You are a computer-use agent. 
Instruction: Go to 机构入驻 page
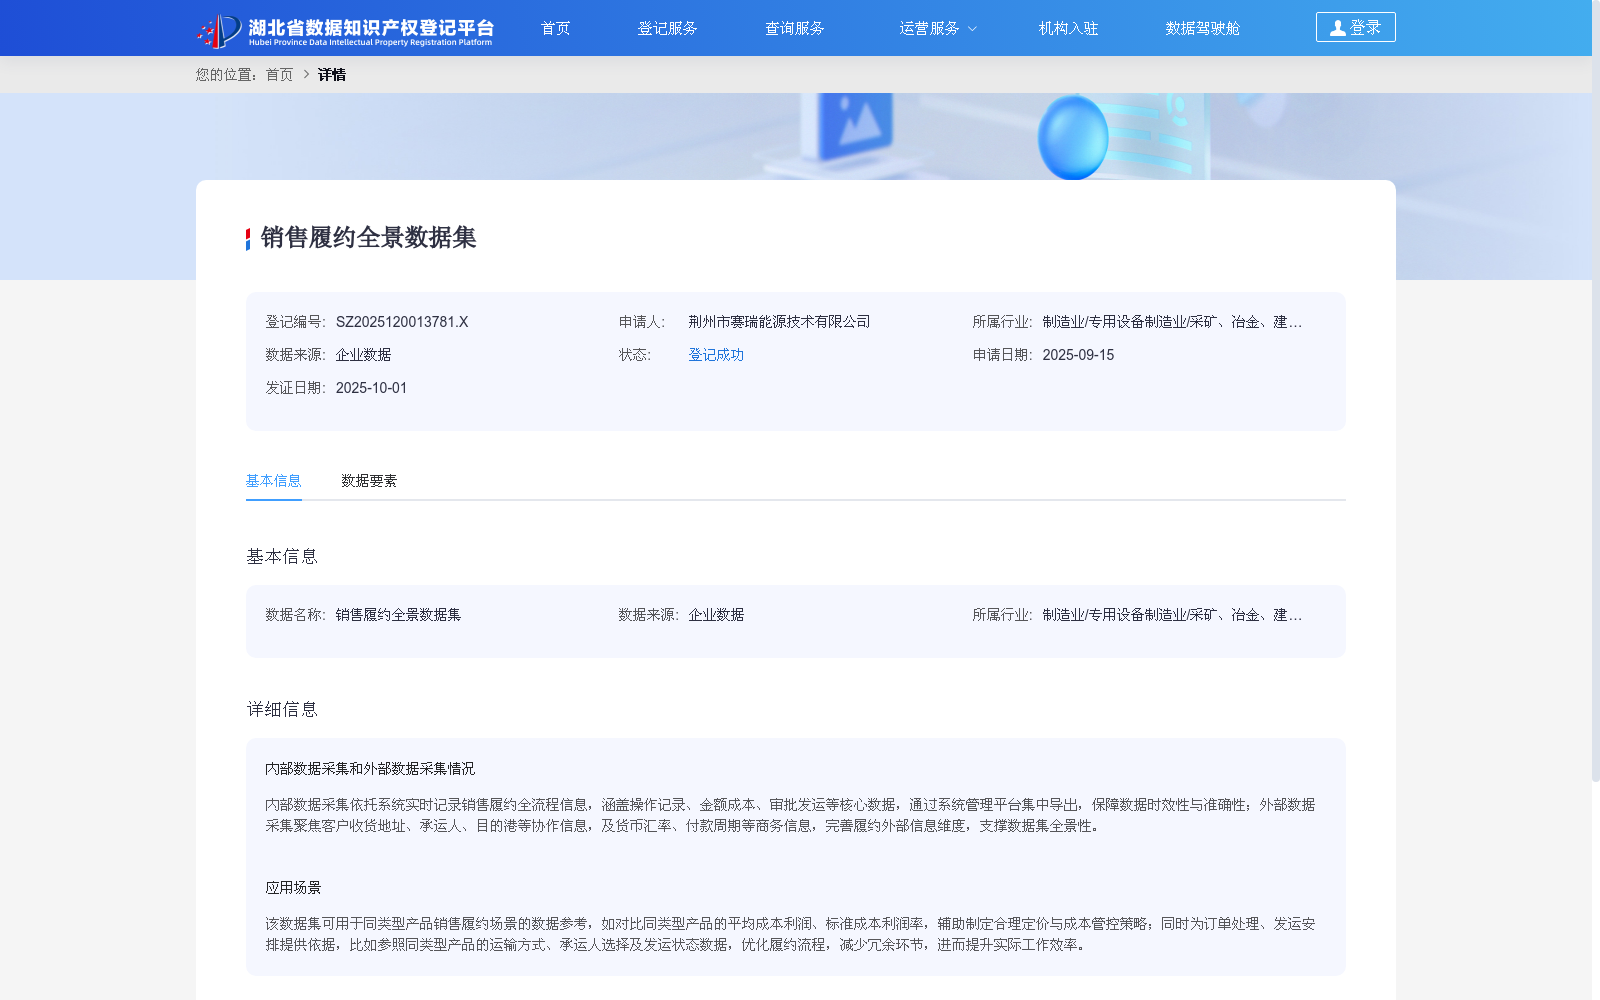pyautogui.click(x=1068, y=28)
